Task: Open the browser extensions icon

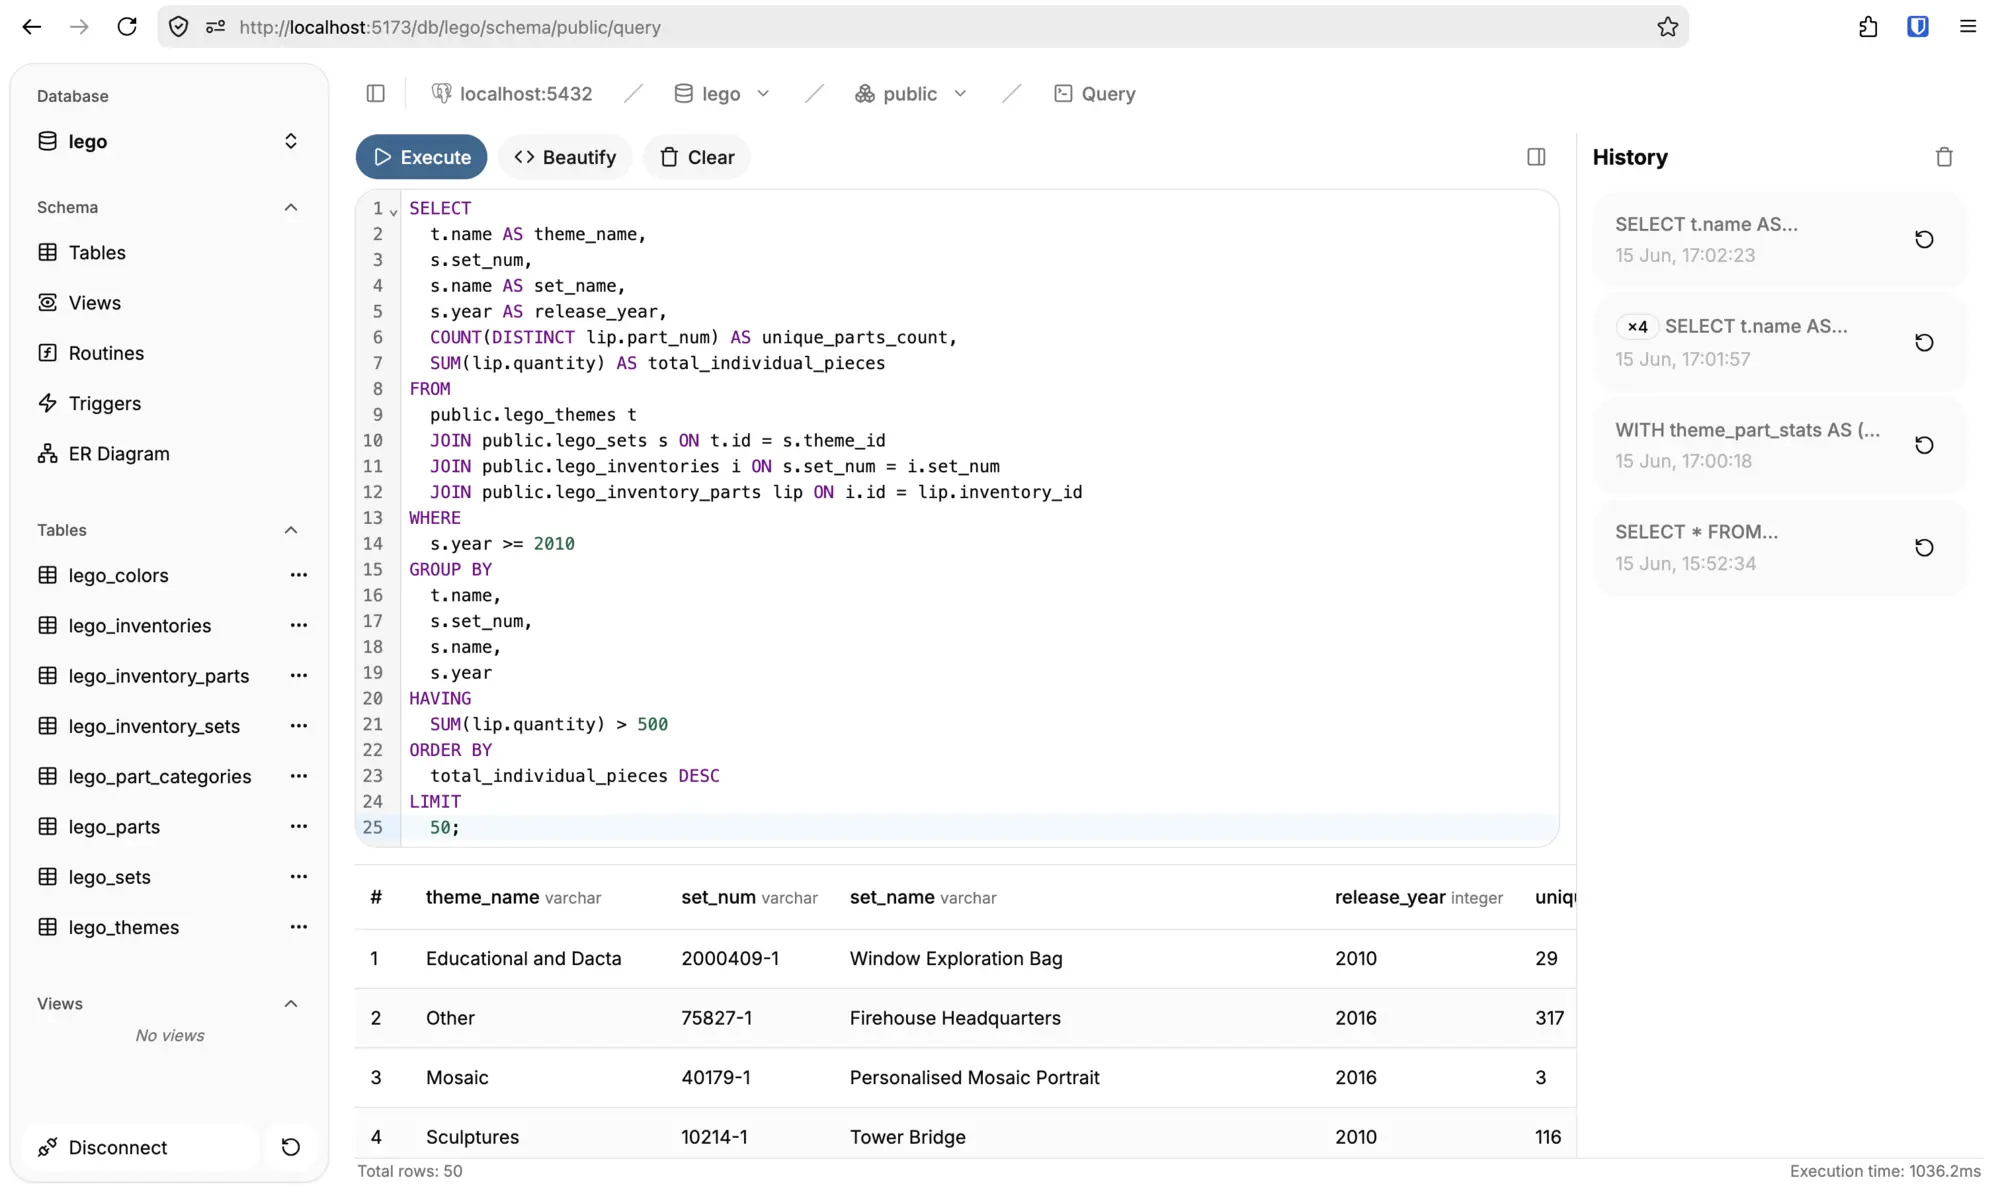Action: click(1868, 27)
